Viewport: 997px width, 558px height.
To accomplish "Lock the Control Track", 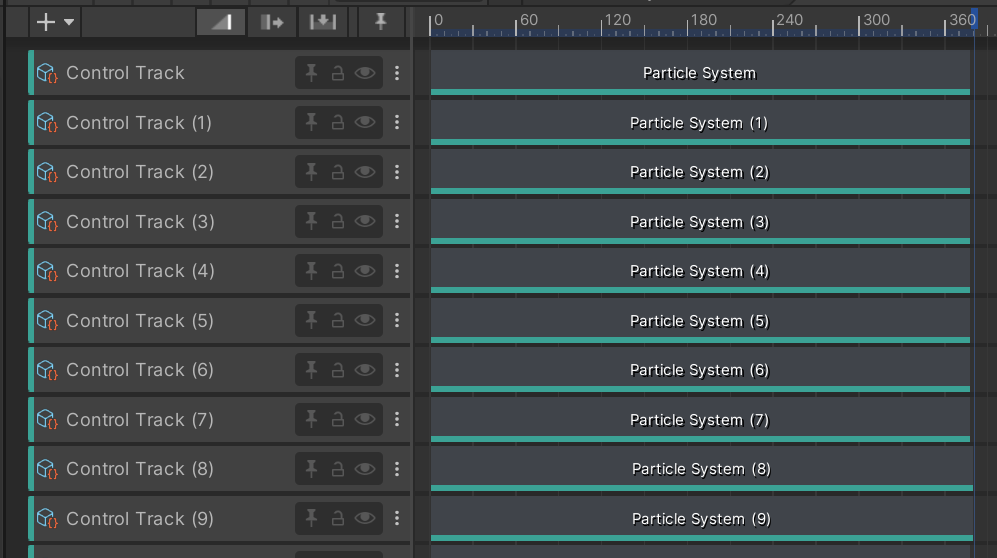I will click(338, 73).
